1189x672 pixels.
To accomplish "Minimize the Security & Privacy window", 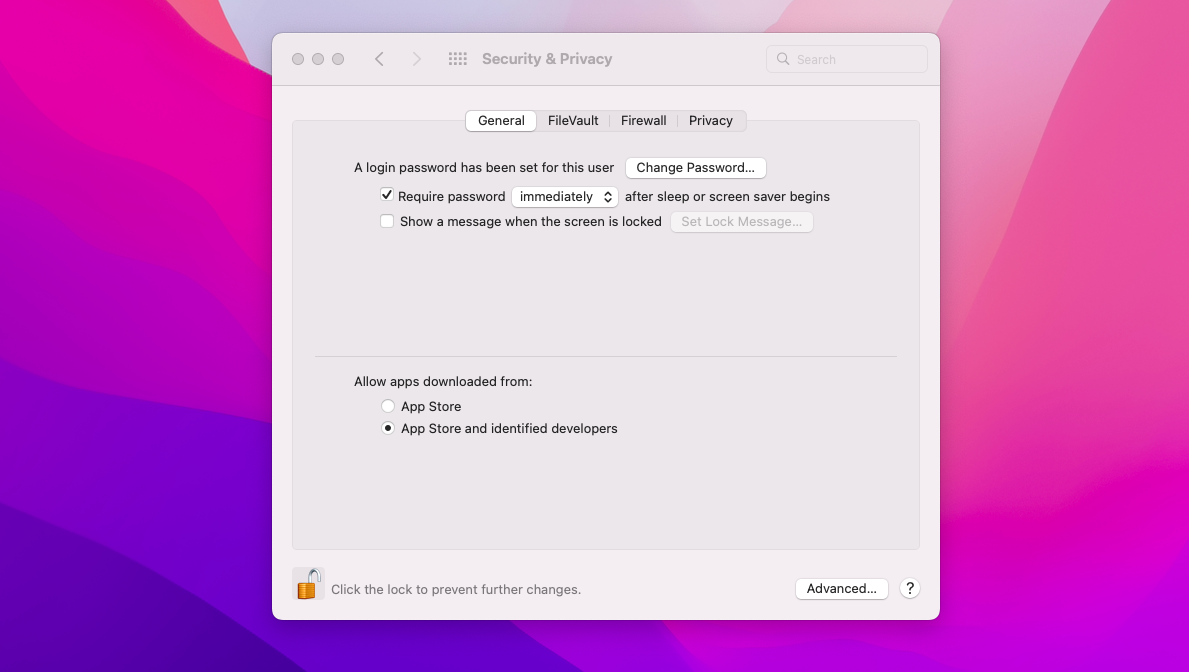I will (318, 58).
